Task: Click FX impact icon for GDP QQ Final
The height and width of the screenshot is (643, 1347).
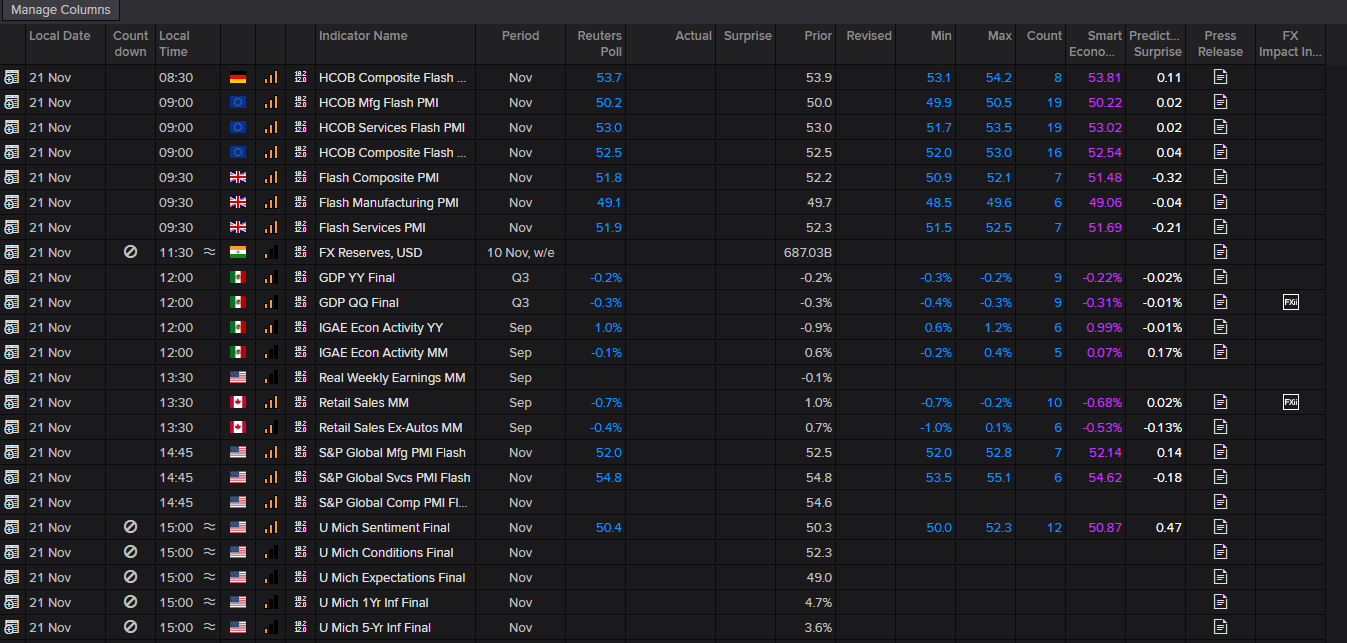Action: (x=1290, y=302)
